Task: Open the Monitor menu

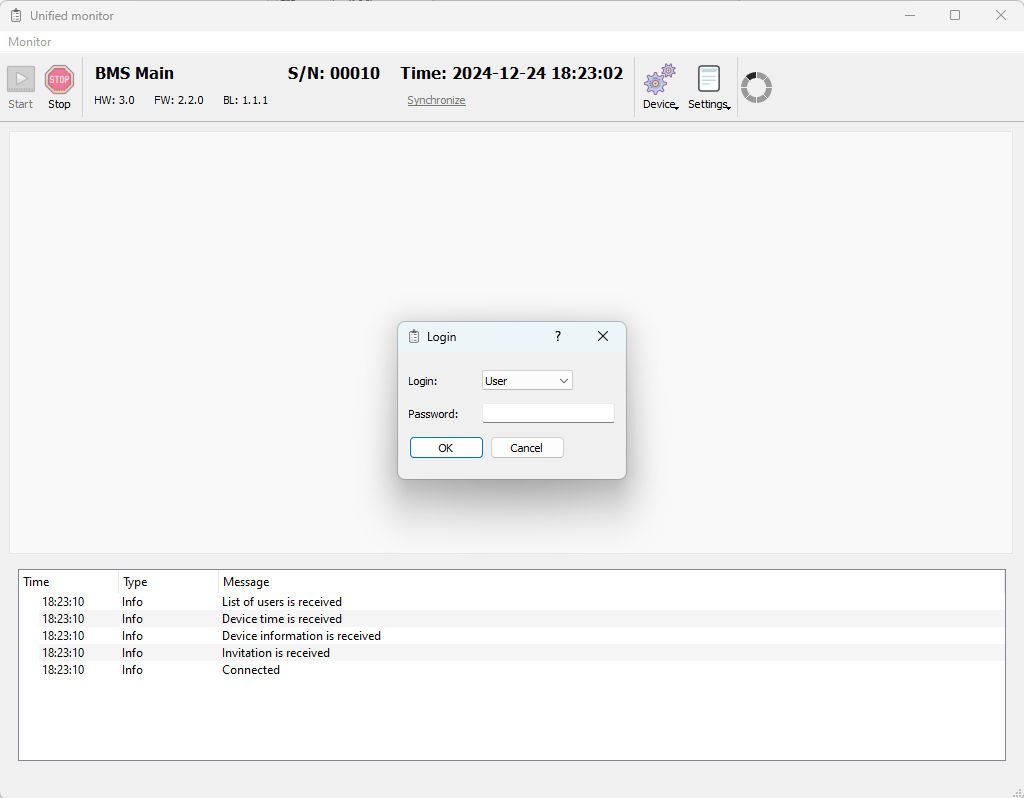Action: point(29,42)
